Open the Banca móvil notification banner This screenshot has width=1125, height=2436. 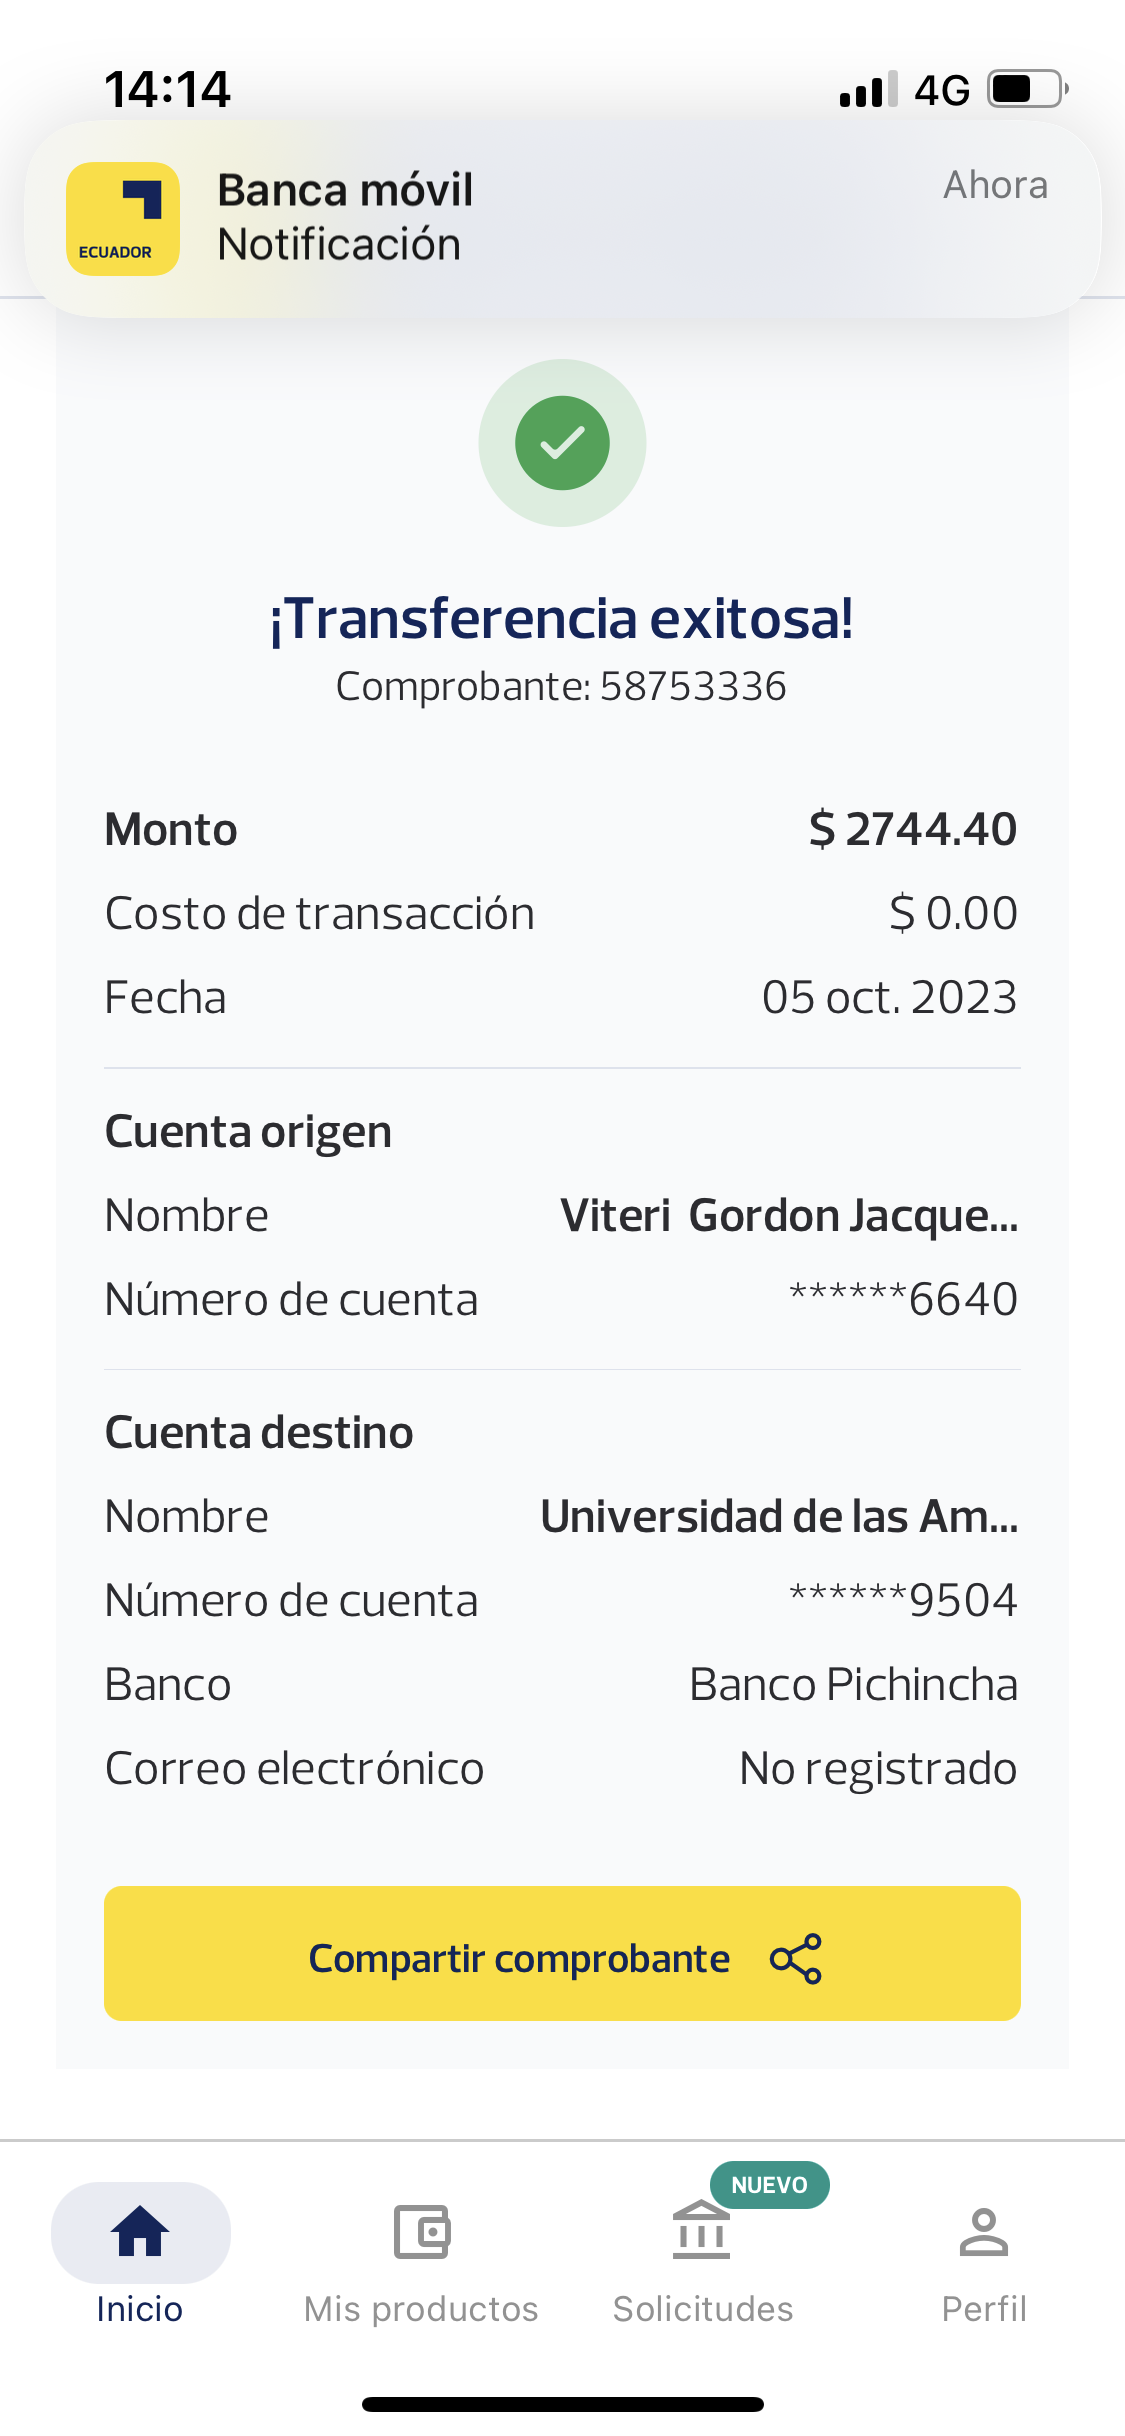click(x=562, y=218)
